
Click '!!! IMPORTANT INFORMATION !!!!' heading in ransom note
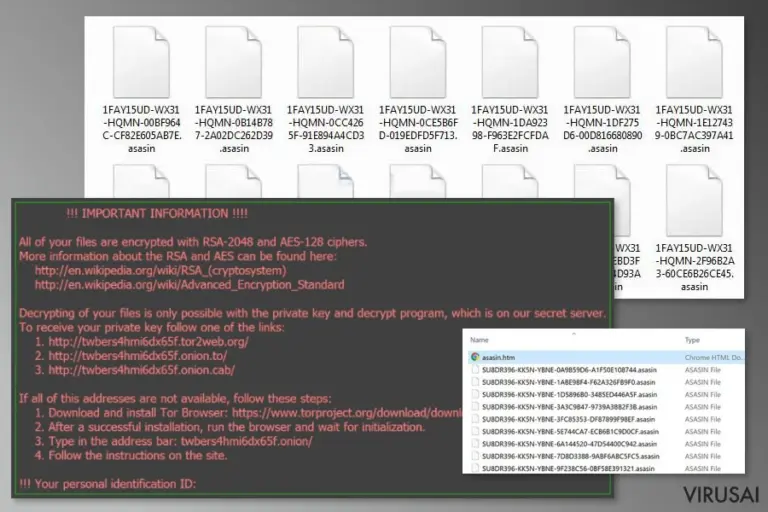pyautogui.click(x=157, y=214)
